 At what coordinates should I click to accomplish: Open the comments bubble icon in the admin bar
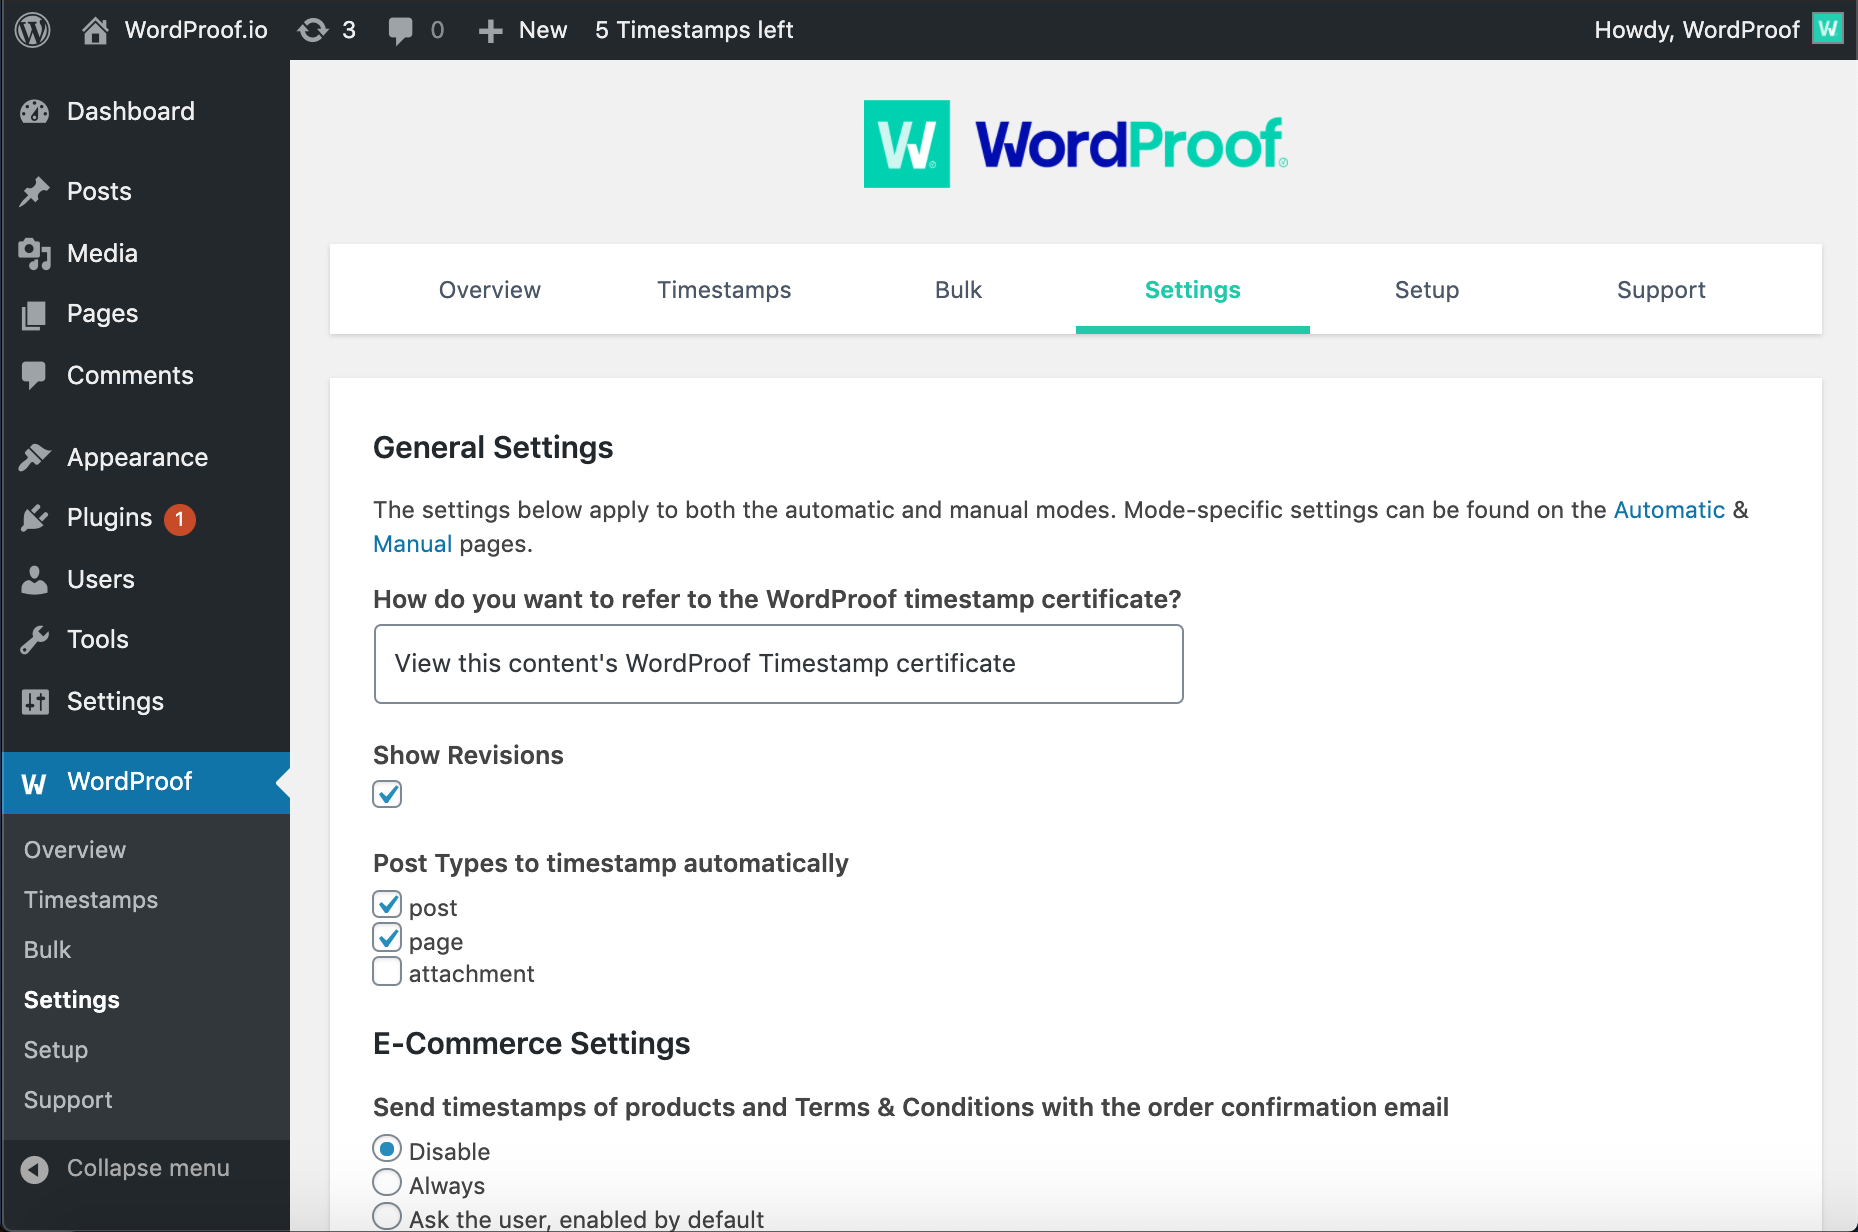400,30
